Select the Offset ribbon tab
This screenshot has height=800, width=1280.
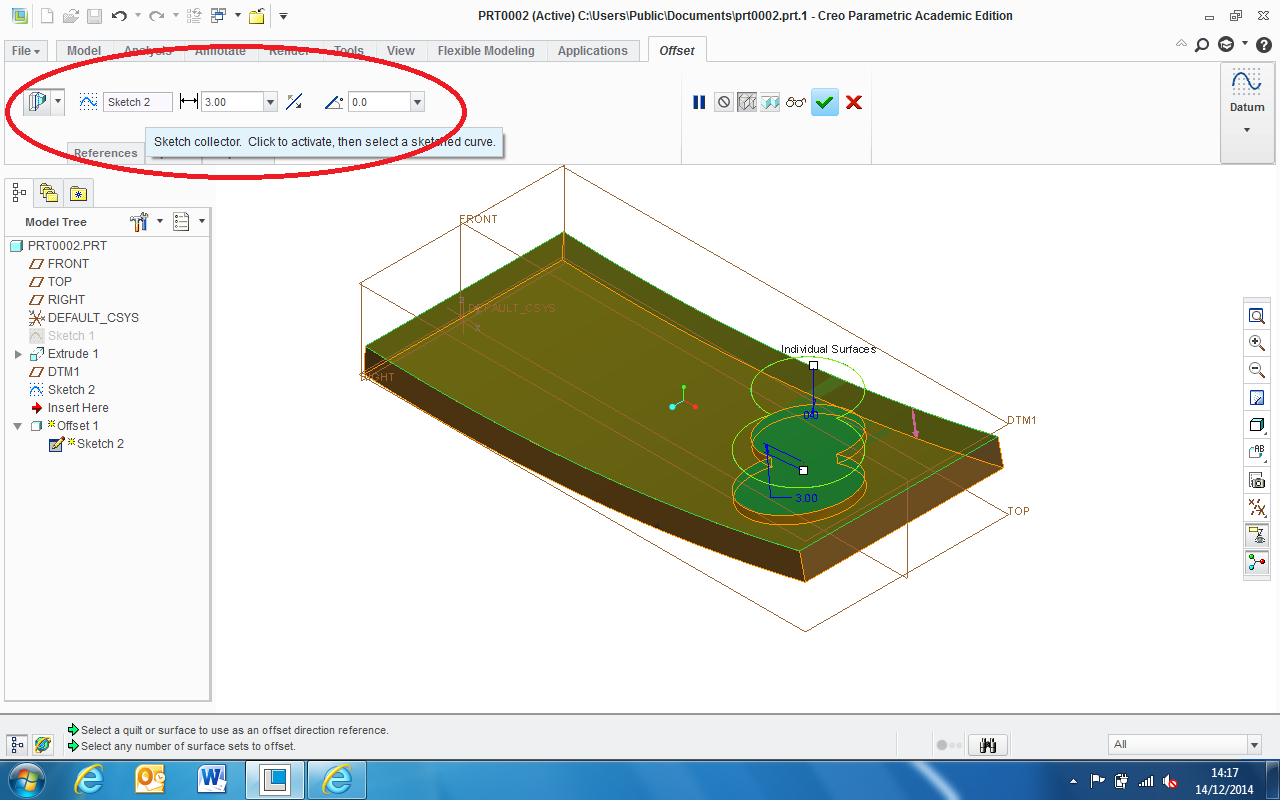(x=677, y=51)
